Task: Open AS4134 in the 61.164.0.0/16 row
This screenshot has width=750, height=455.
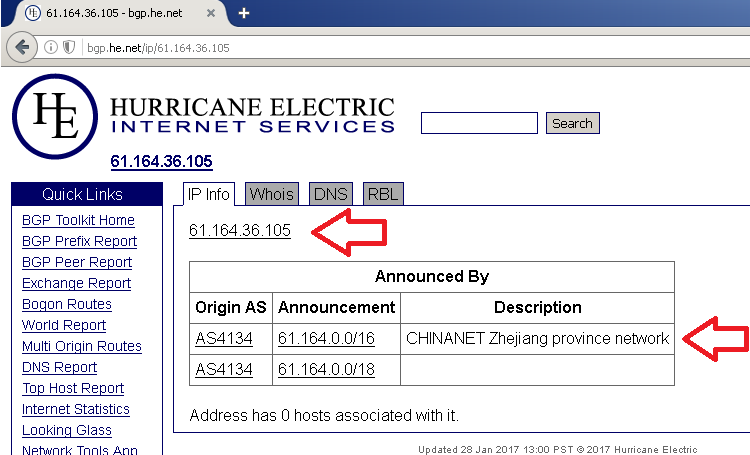Action: pos(224,339)
